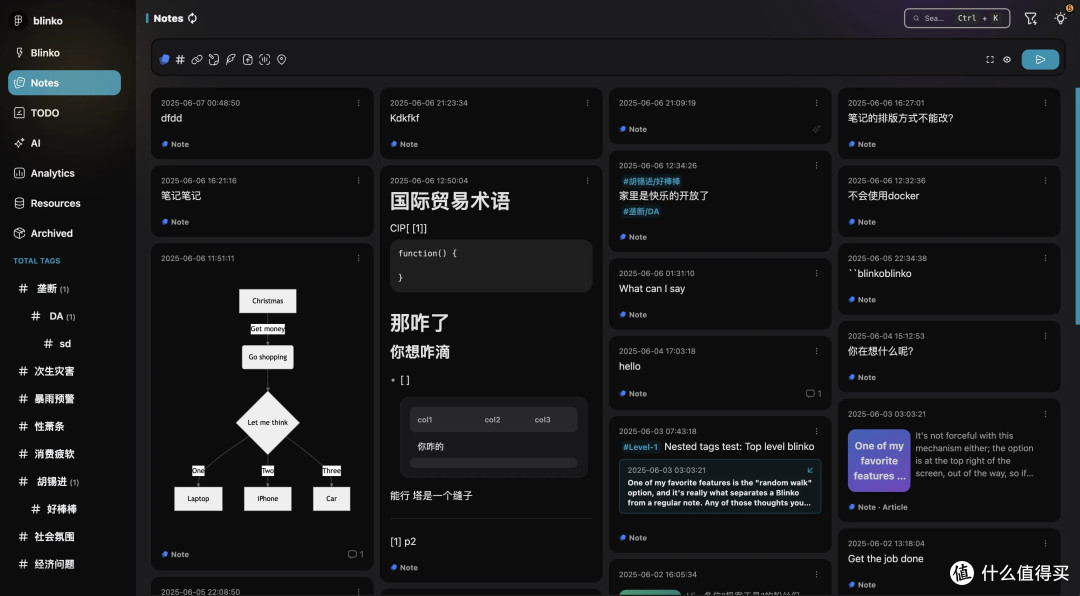Image resolution: width=1080 pixels, height=596 pixels.
Task: Click the Let me think diamond in the flowchart
Action: point(268,422)
